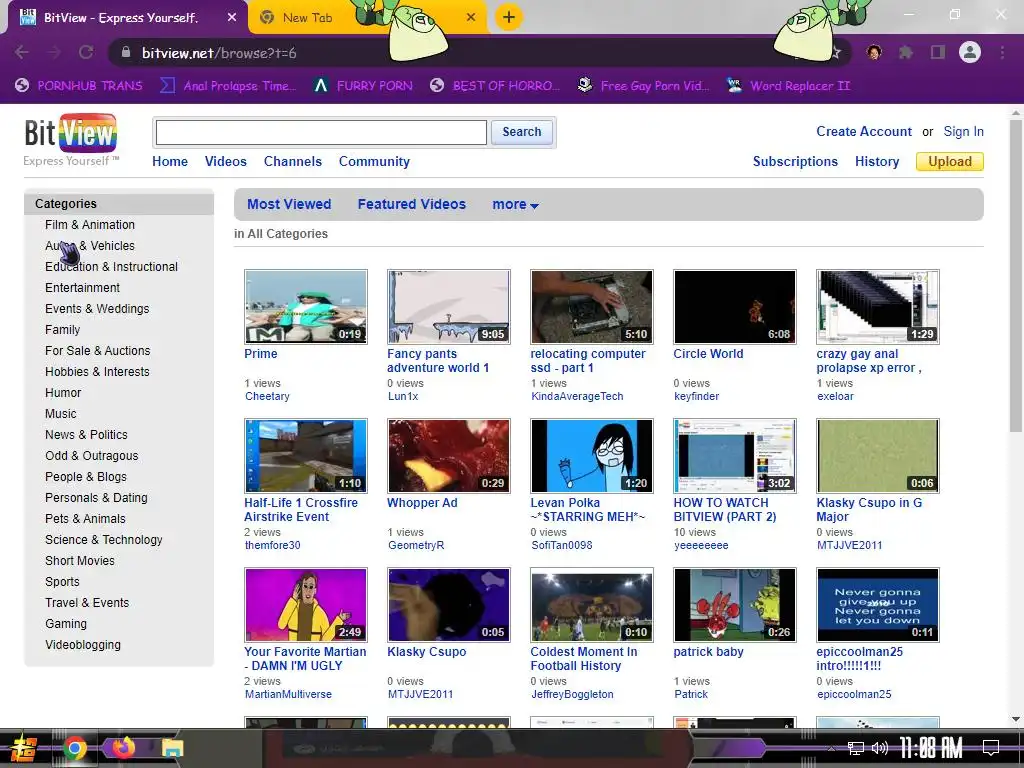Click the Create Account link

863,132
